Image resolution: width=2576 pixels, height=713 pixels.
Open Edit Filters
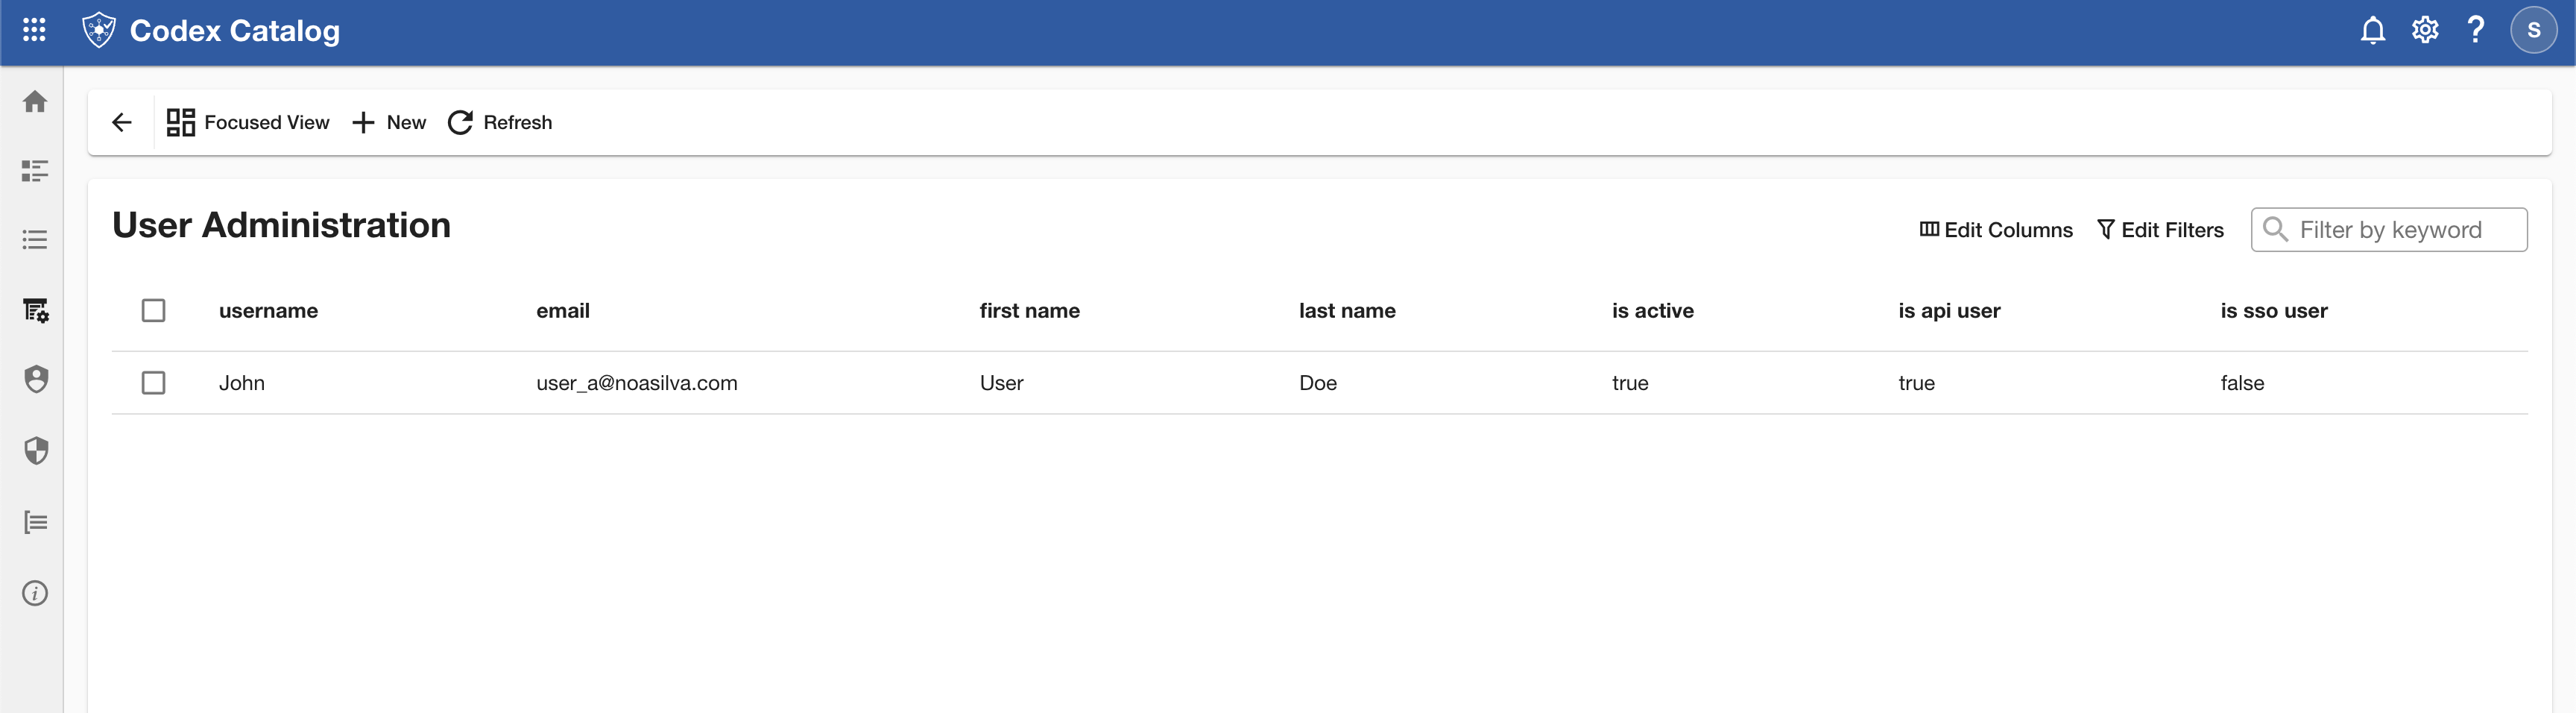tap(2160, 230)
